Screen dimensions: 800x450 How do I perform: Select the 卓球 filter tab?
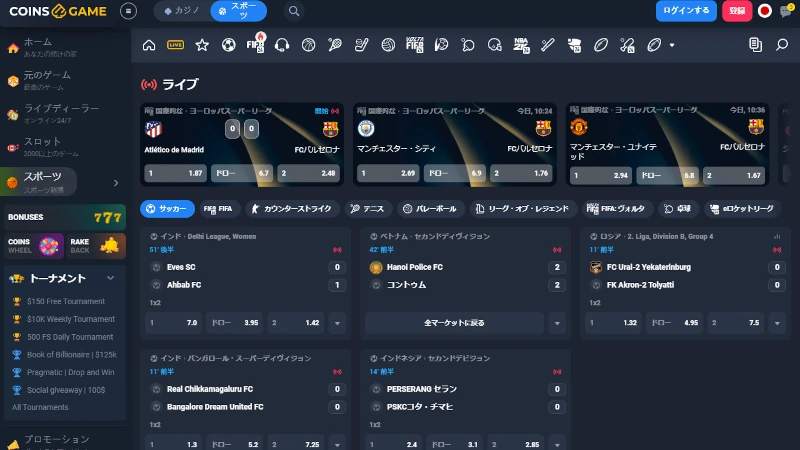tap(678, 209)
